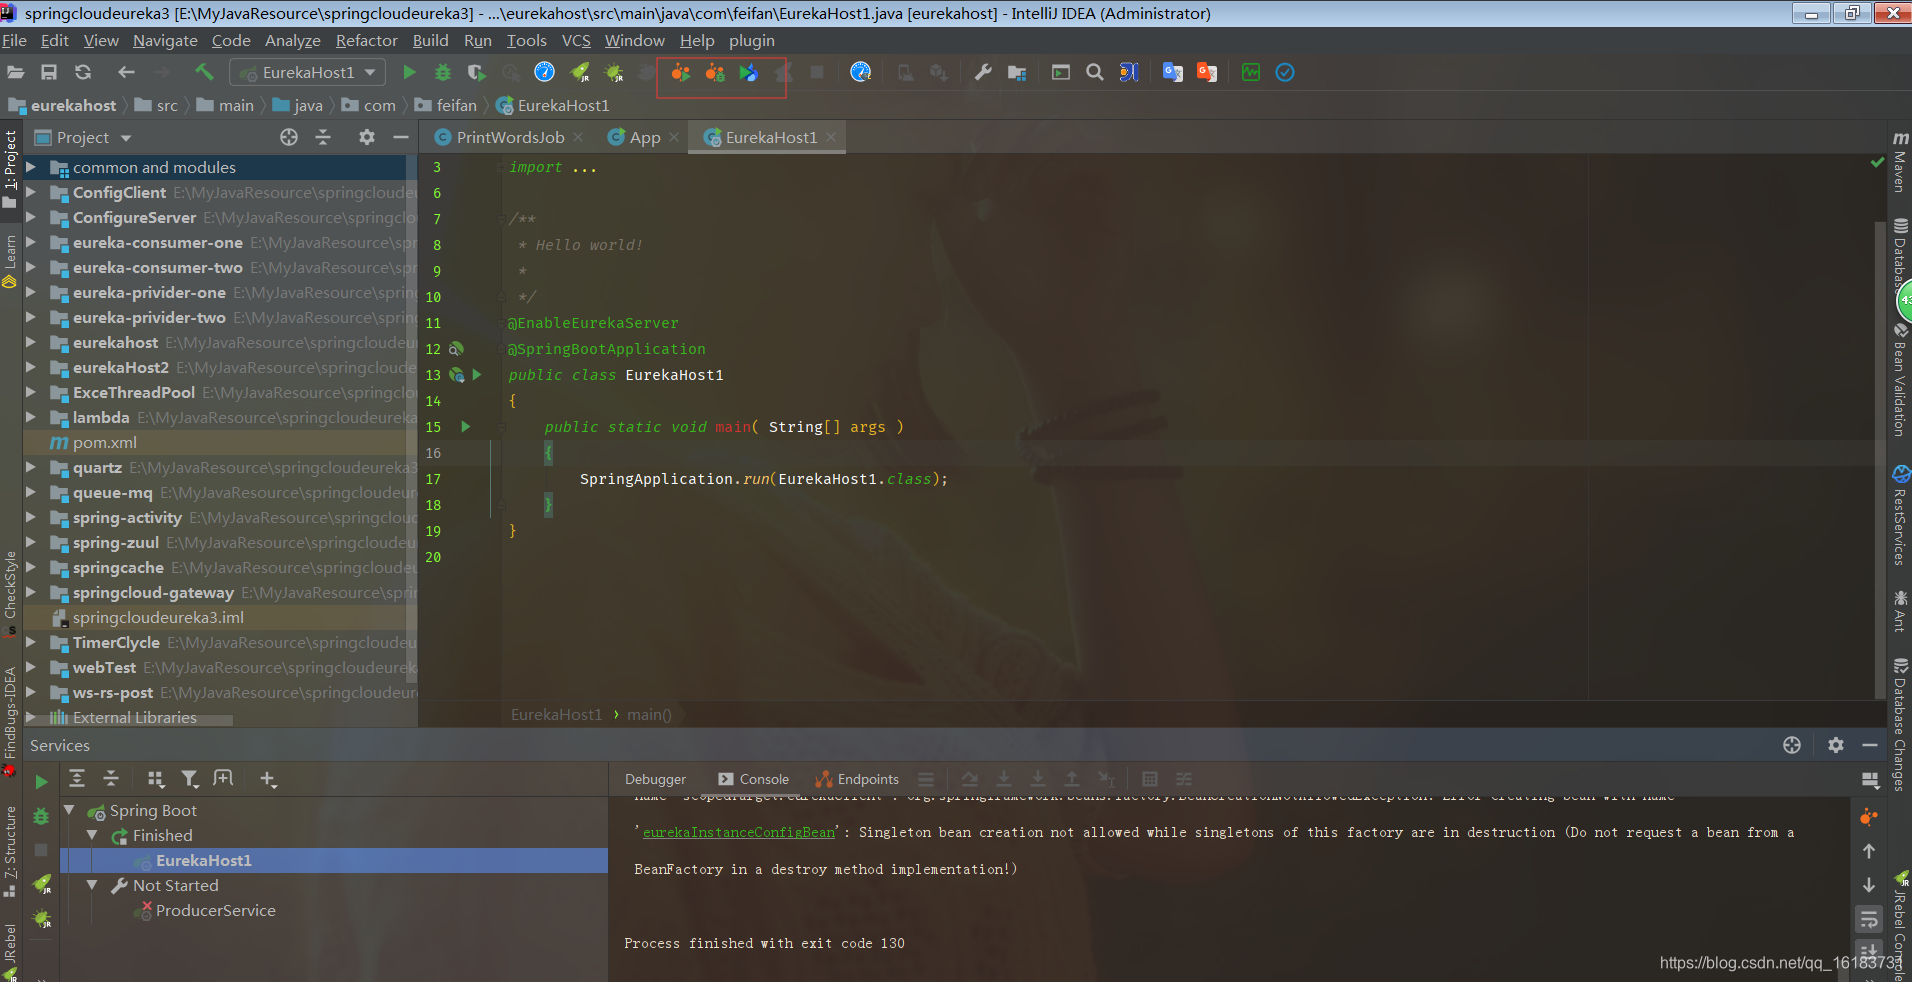Screen dimensions: 1912x982
Task: Open Project Structure wrench icon
Action: (983, 72)
